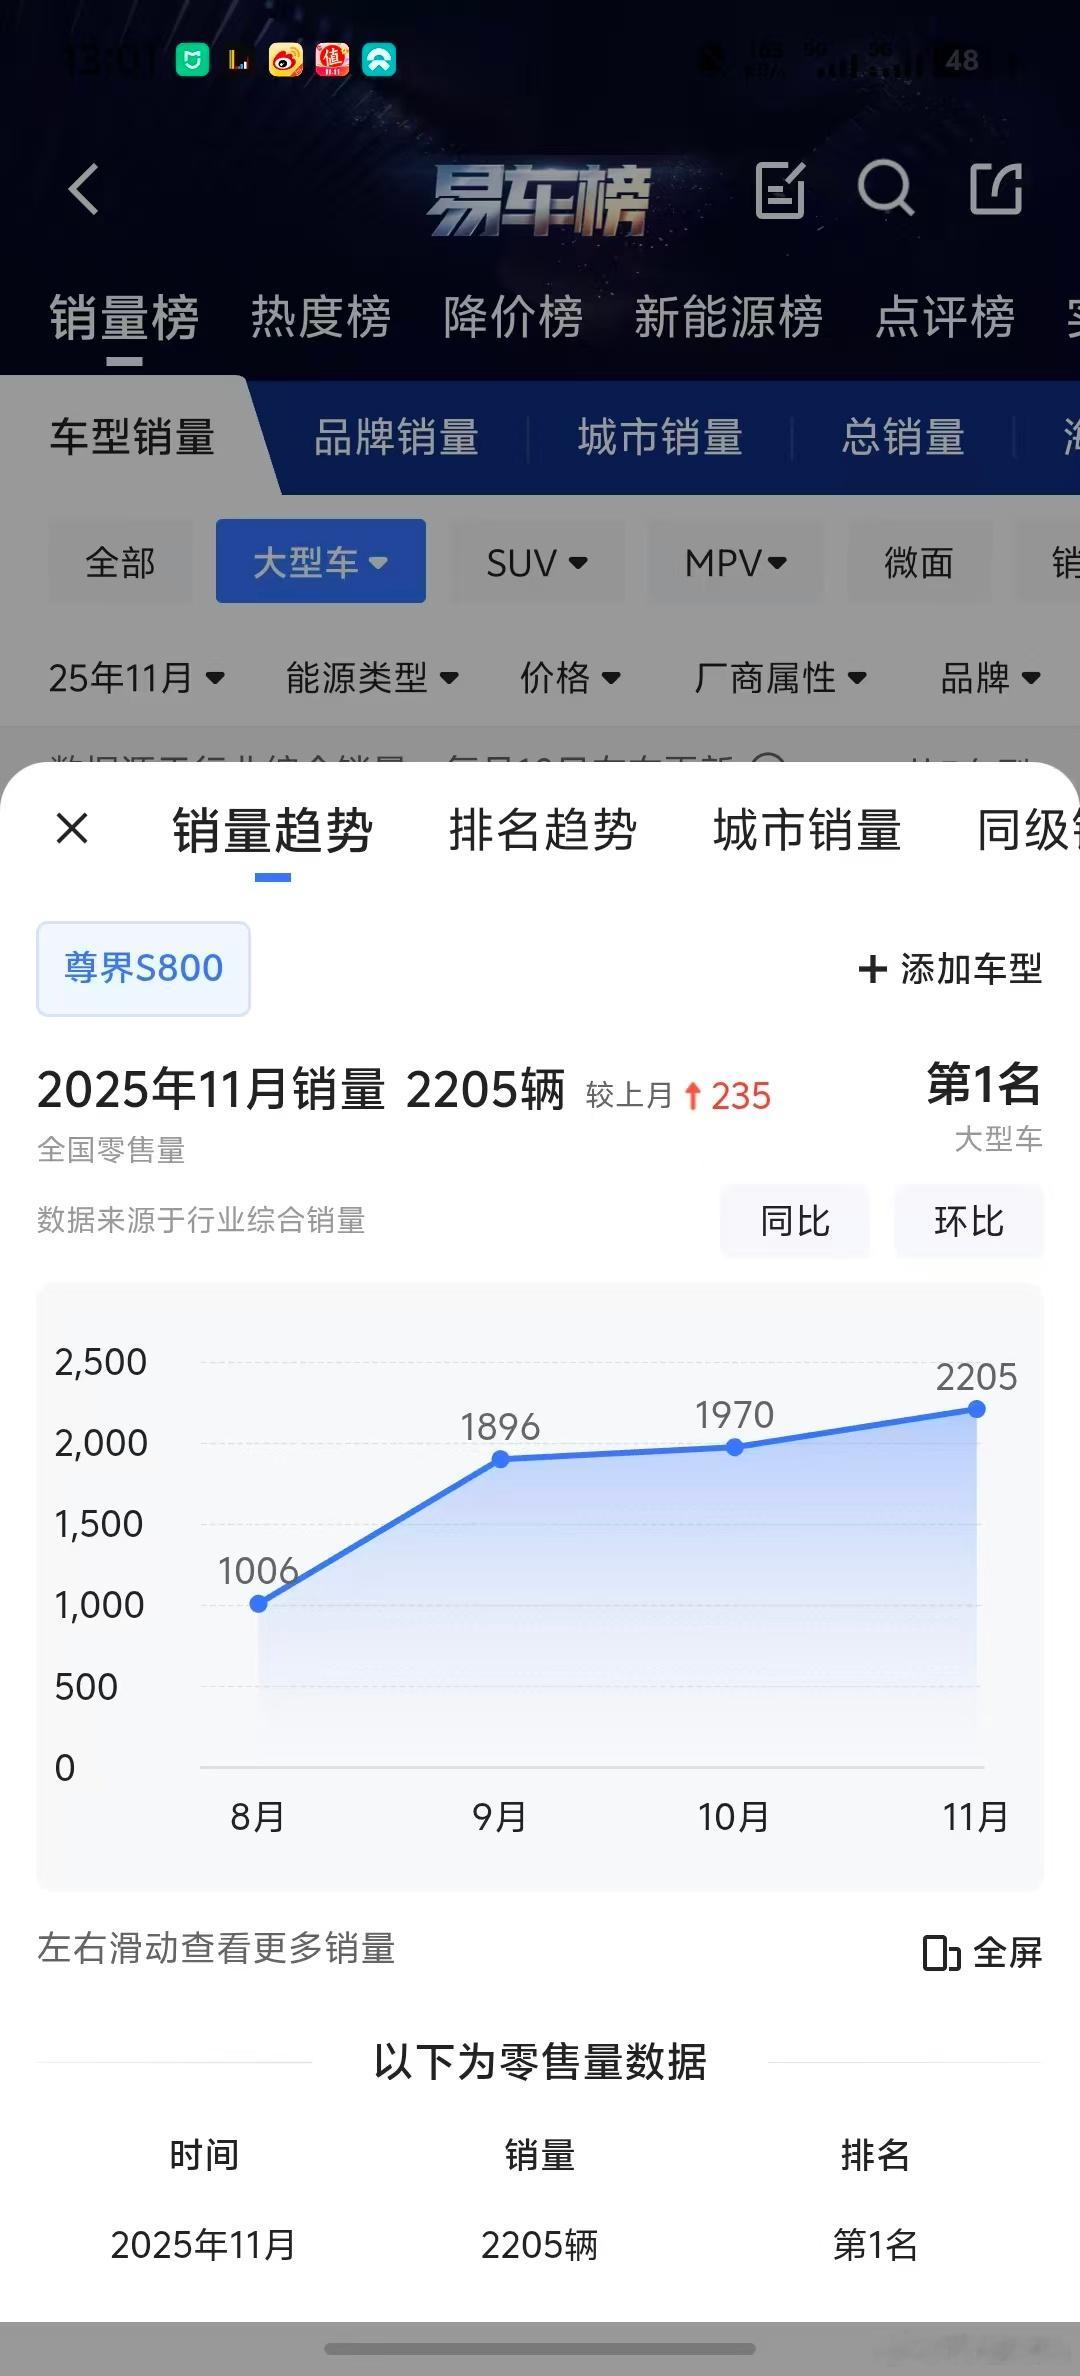Screen dimensions: 1080x2376
Task: Select 销量趋势 panel tab
Action: pyautogui.click(x=272, y=830)
